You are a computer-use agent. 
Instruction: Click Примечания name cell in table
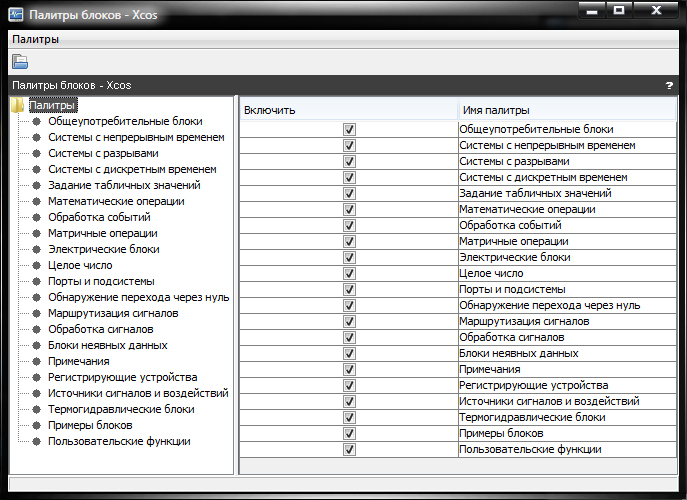567,369
